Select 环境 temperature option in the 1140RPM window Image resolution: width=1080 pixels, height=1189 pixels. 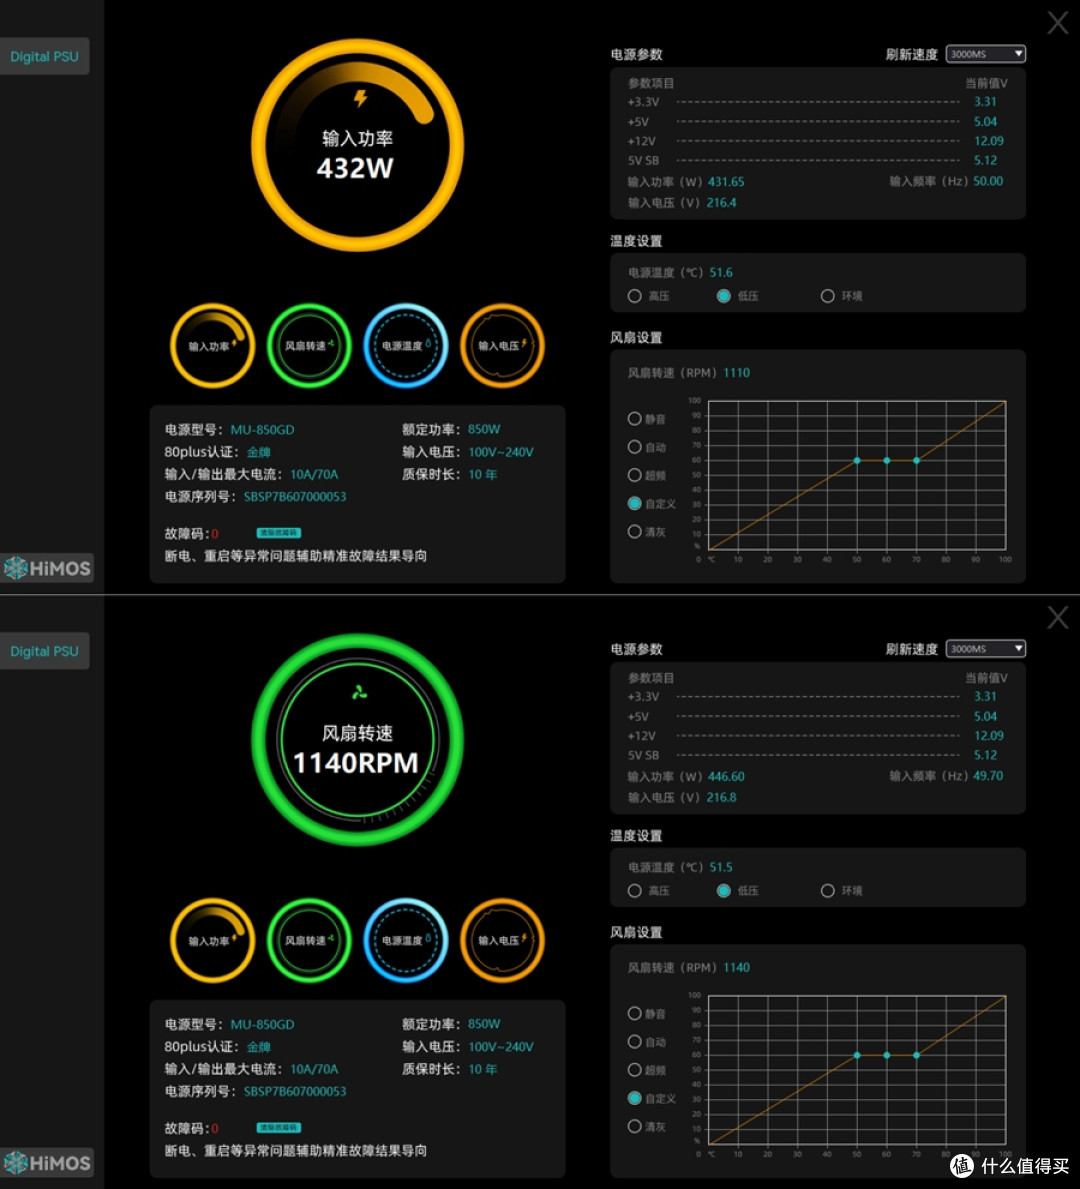pyautogui.click(x=827, y=890)
